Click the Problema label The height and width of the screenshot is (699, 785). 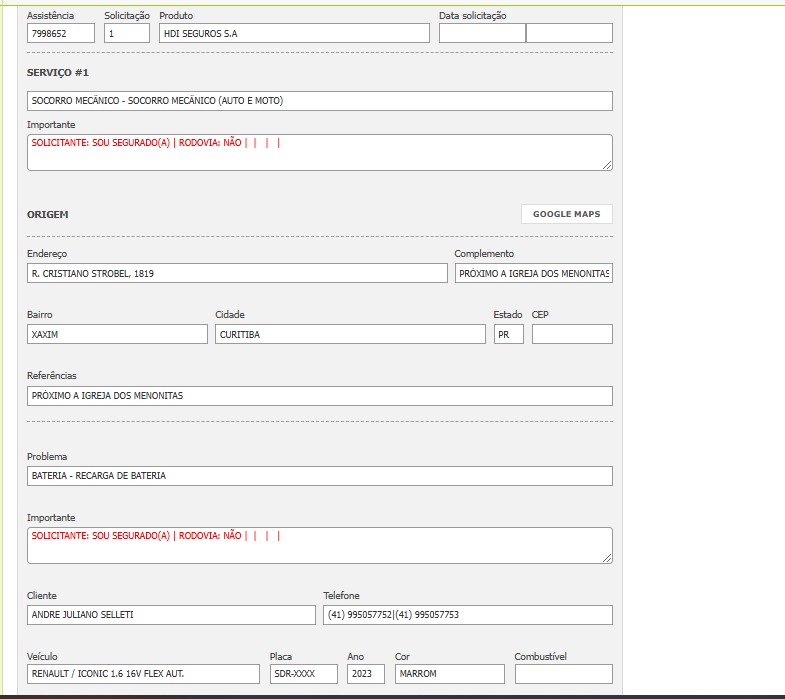[47, 457]
